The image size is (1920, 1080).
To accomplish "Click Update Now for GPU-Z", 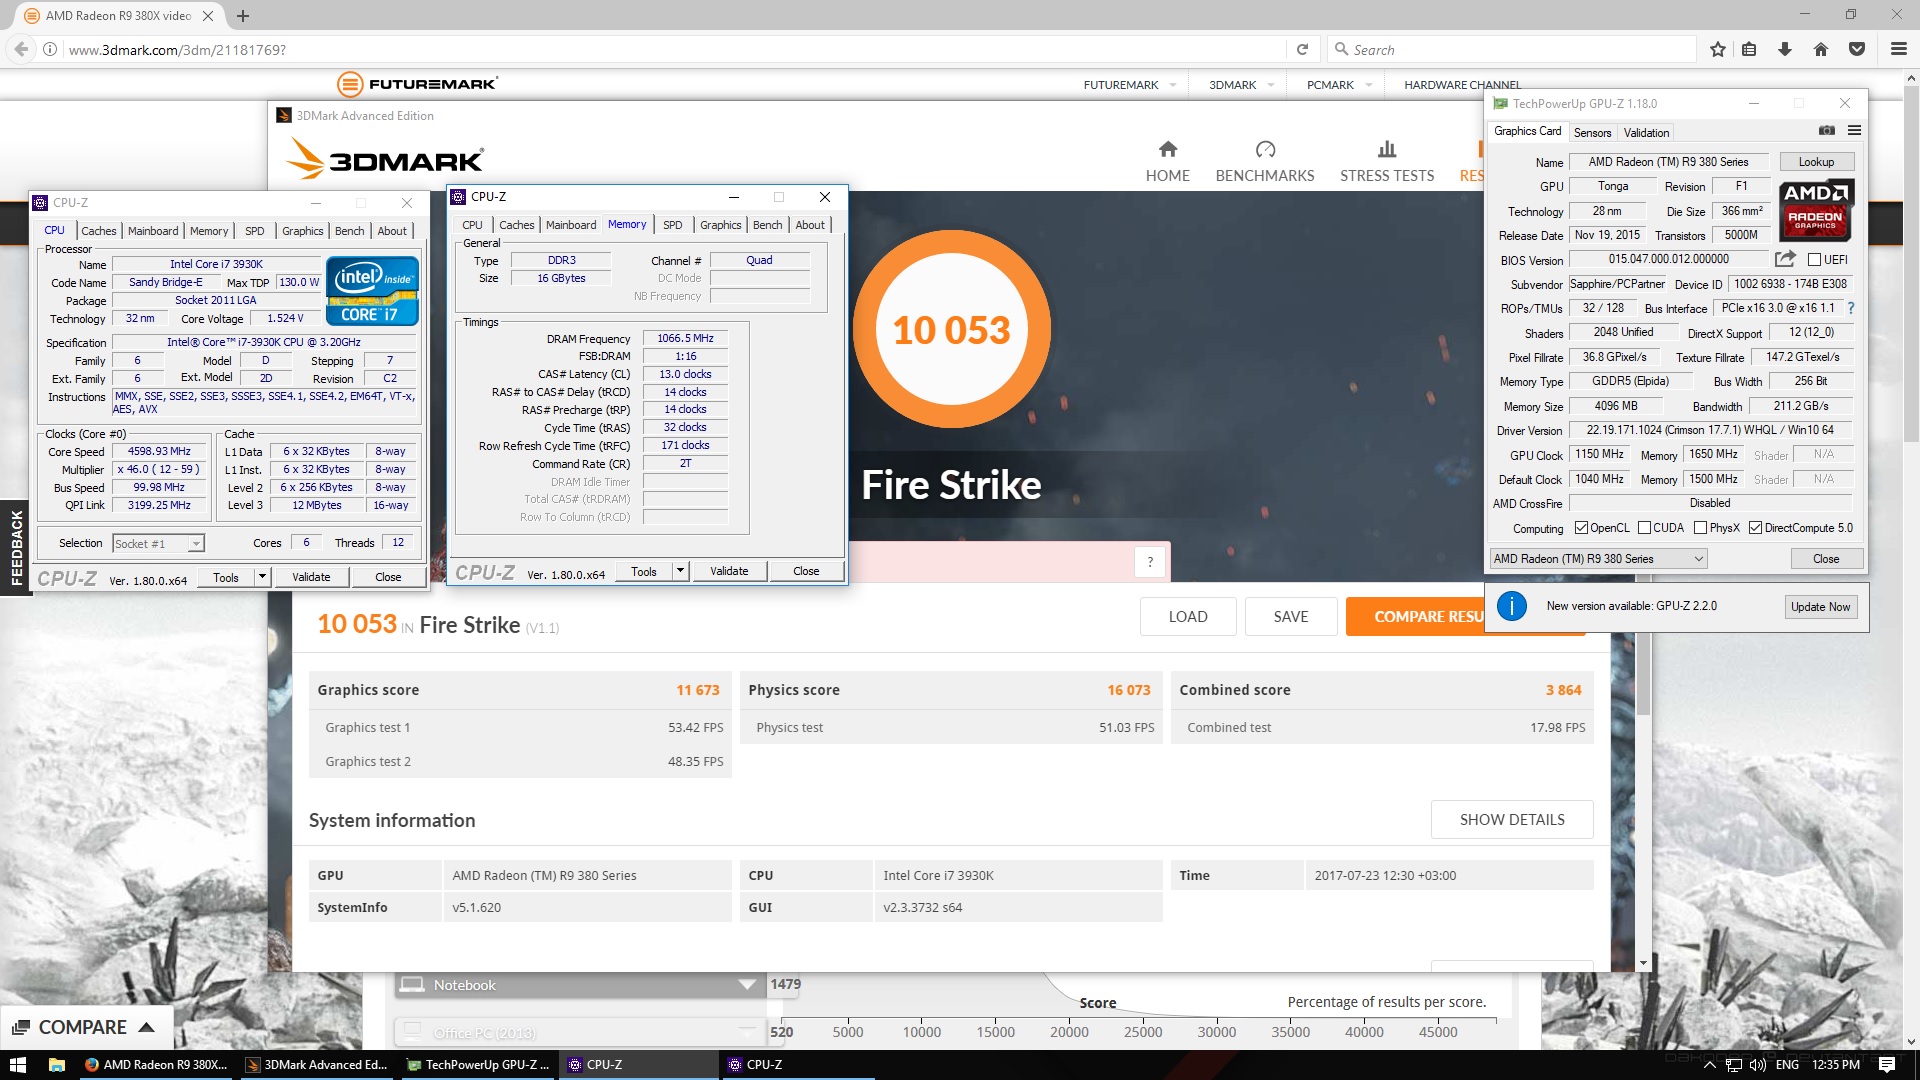I will tap(1820, 607).
